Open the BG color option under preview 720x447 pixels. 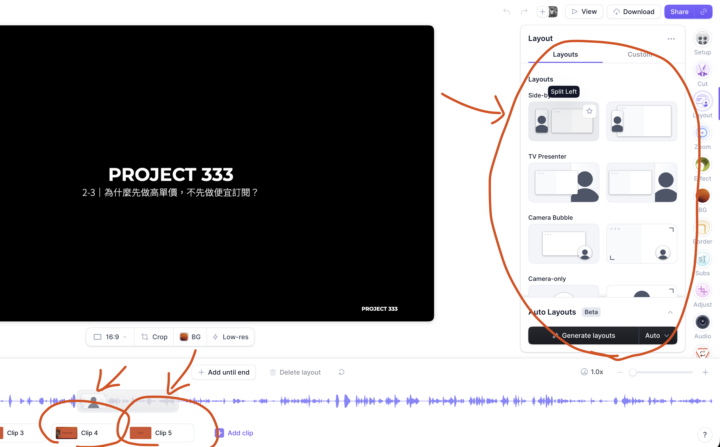(190, 337)
